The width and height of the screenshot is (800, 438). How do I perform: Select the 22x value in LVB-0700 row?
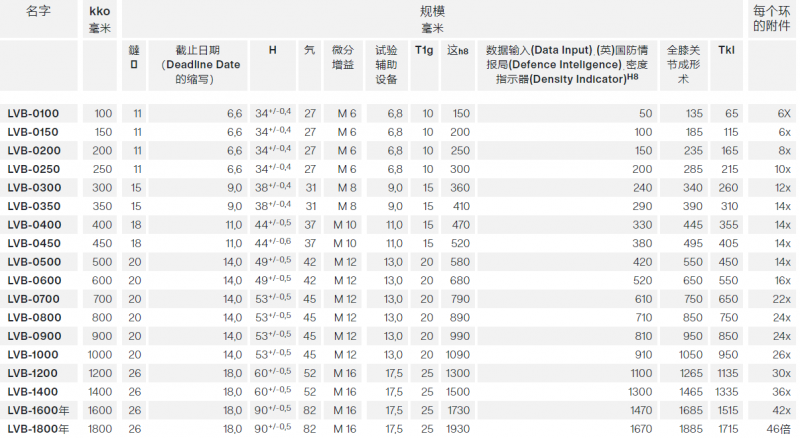pos(781,299)
